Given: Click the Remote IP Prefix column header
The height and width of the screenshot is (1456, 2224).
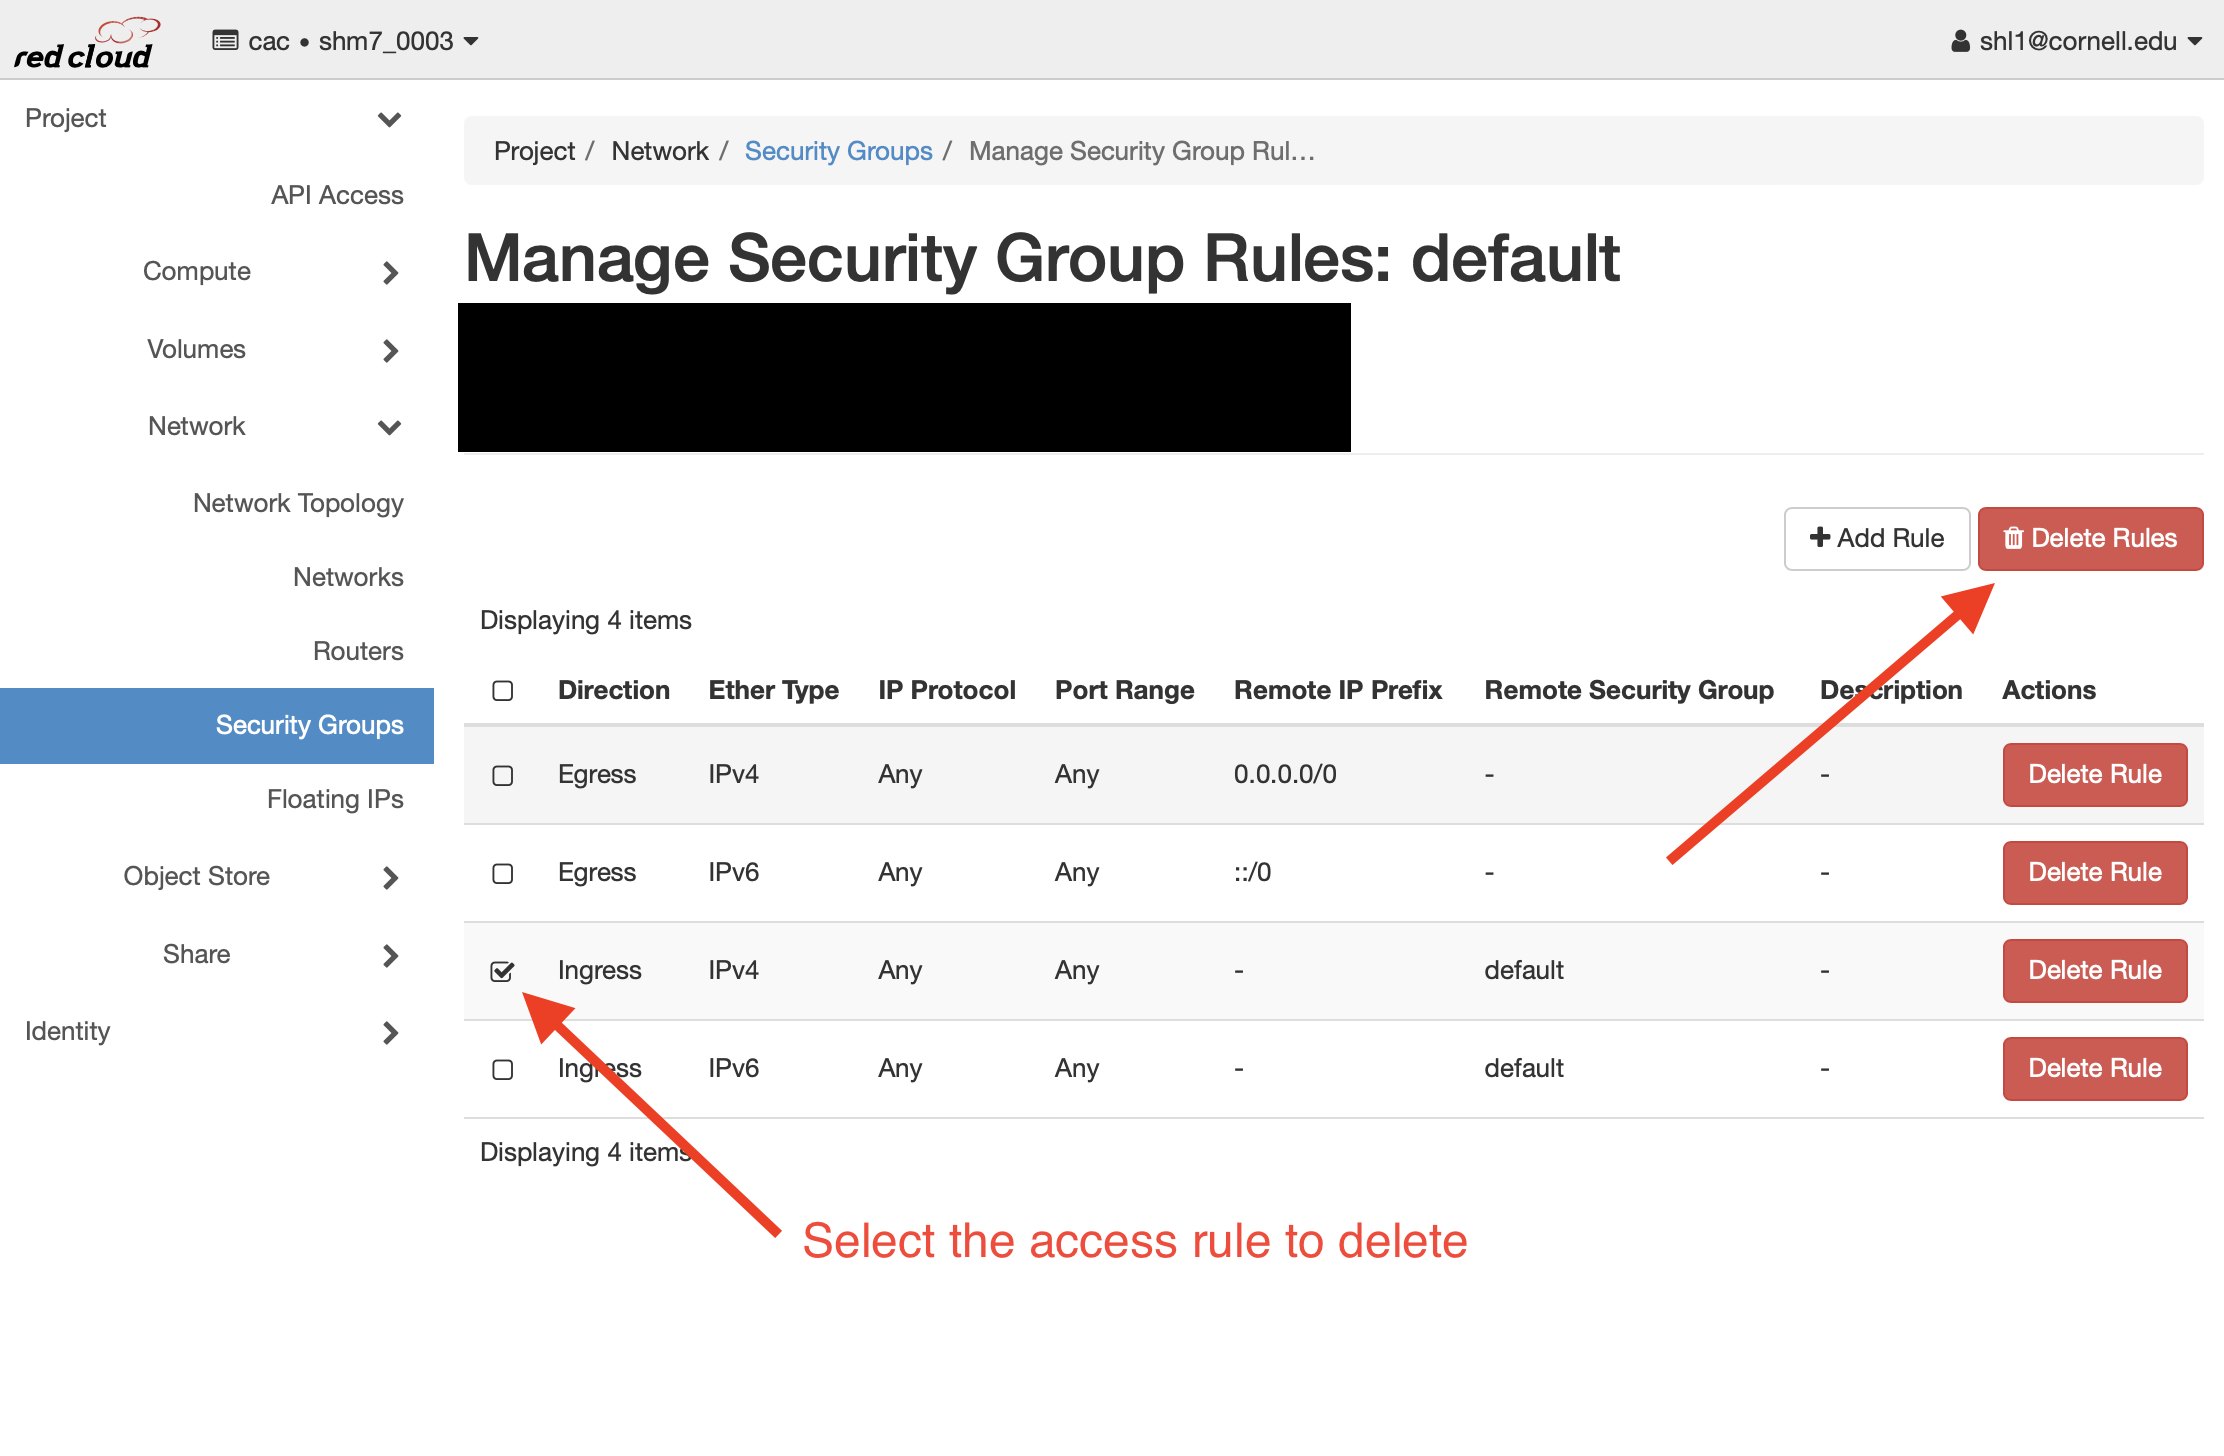Looking at the screenshot, I should coord(1337,690).
